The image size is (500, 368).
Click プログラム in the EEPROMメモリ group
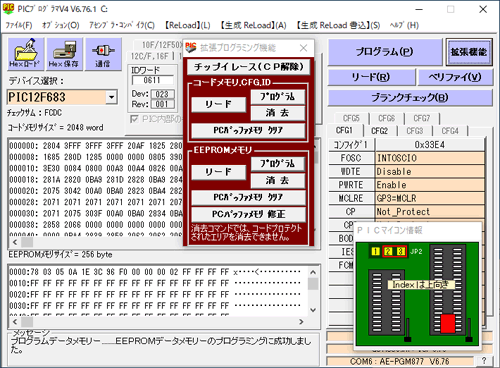[x=278, y=164]
